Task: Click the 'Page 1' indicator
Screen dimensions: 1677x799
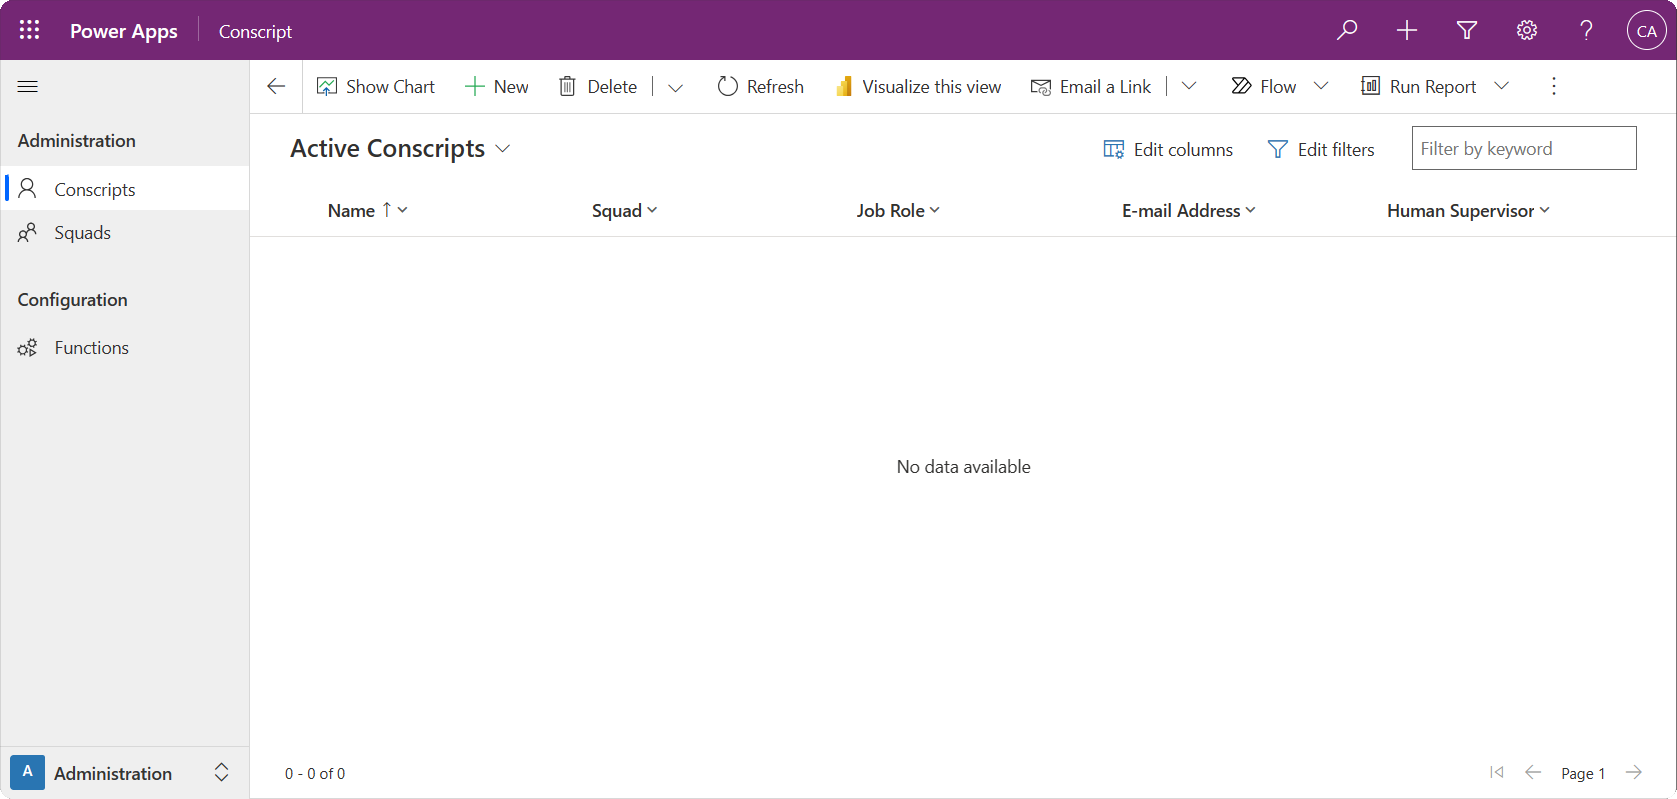Action: 1583,774
